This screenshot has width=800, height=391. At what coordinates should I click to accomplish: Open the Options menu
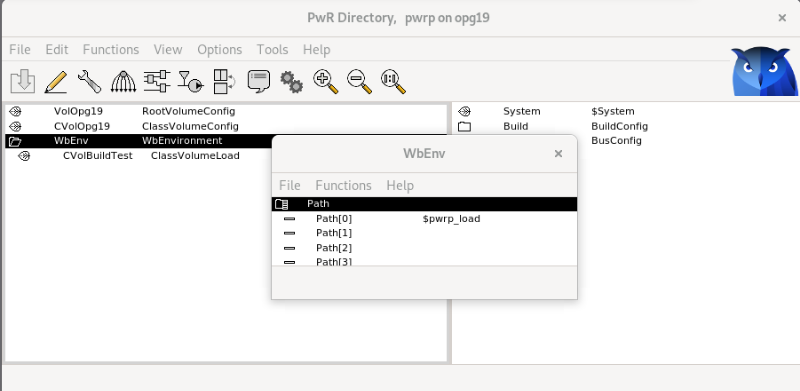[219, 50]
